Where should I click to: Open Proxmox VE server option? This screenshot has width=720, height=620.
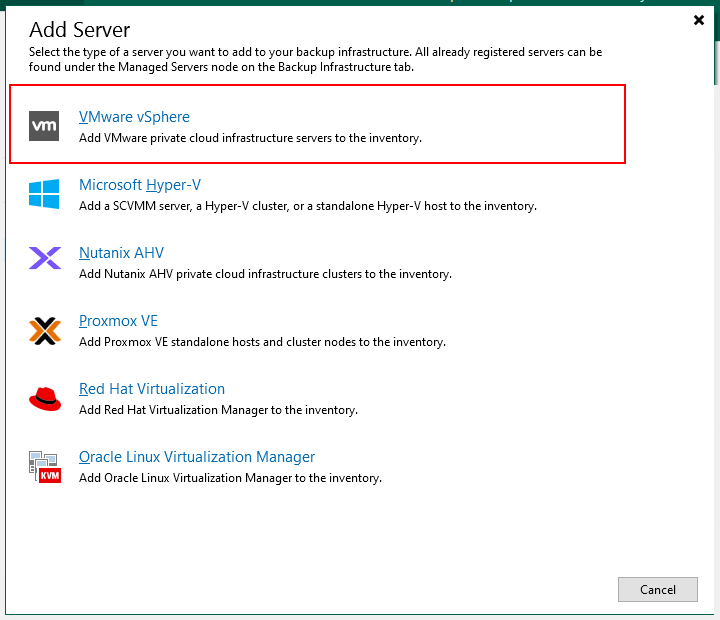coord(118,321)
